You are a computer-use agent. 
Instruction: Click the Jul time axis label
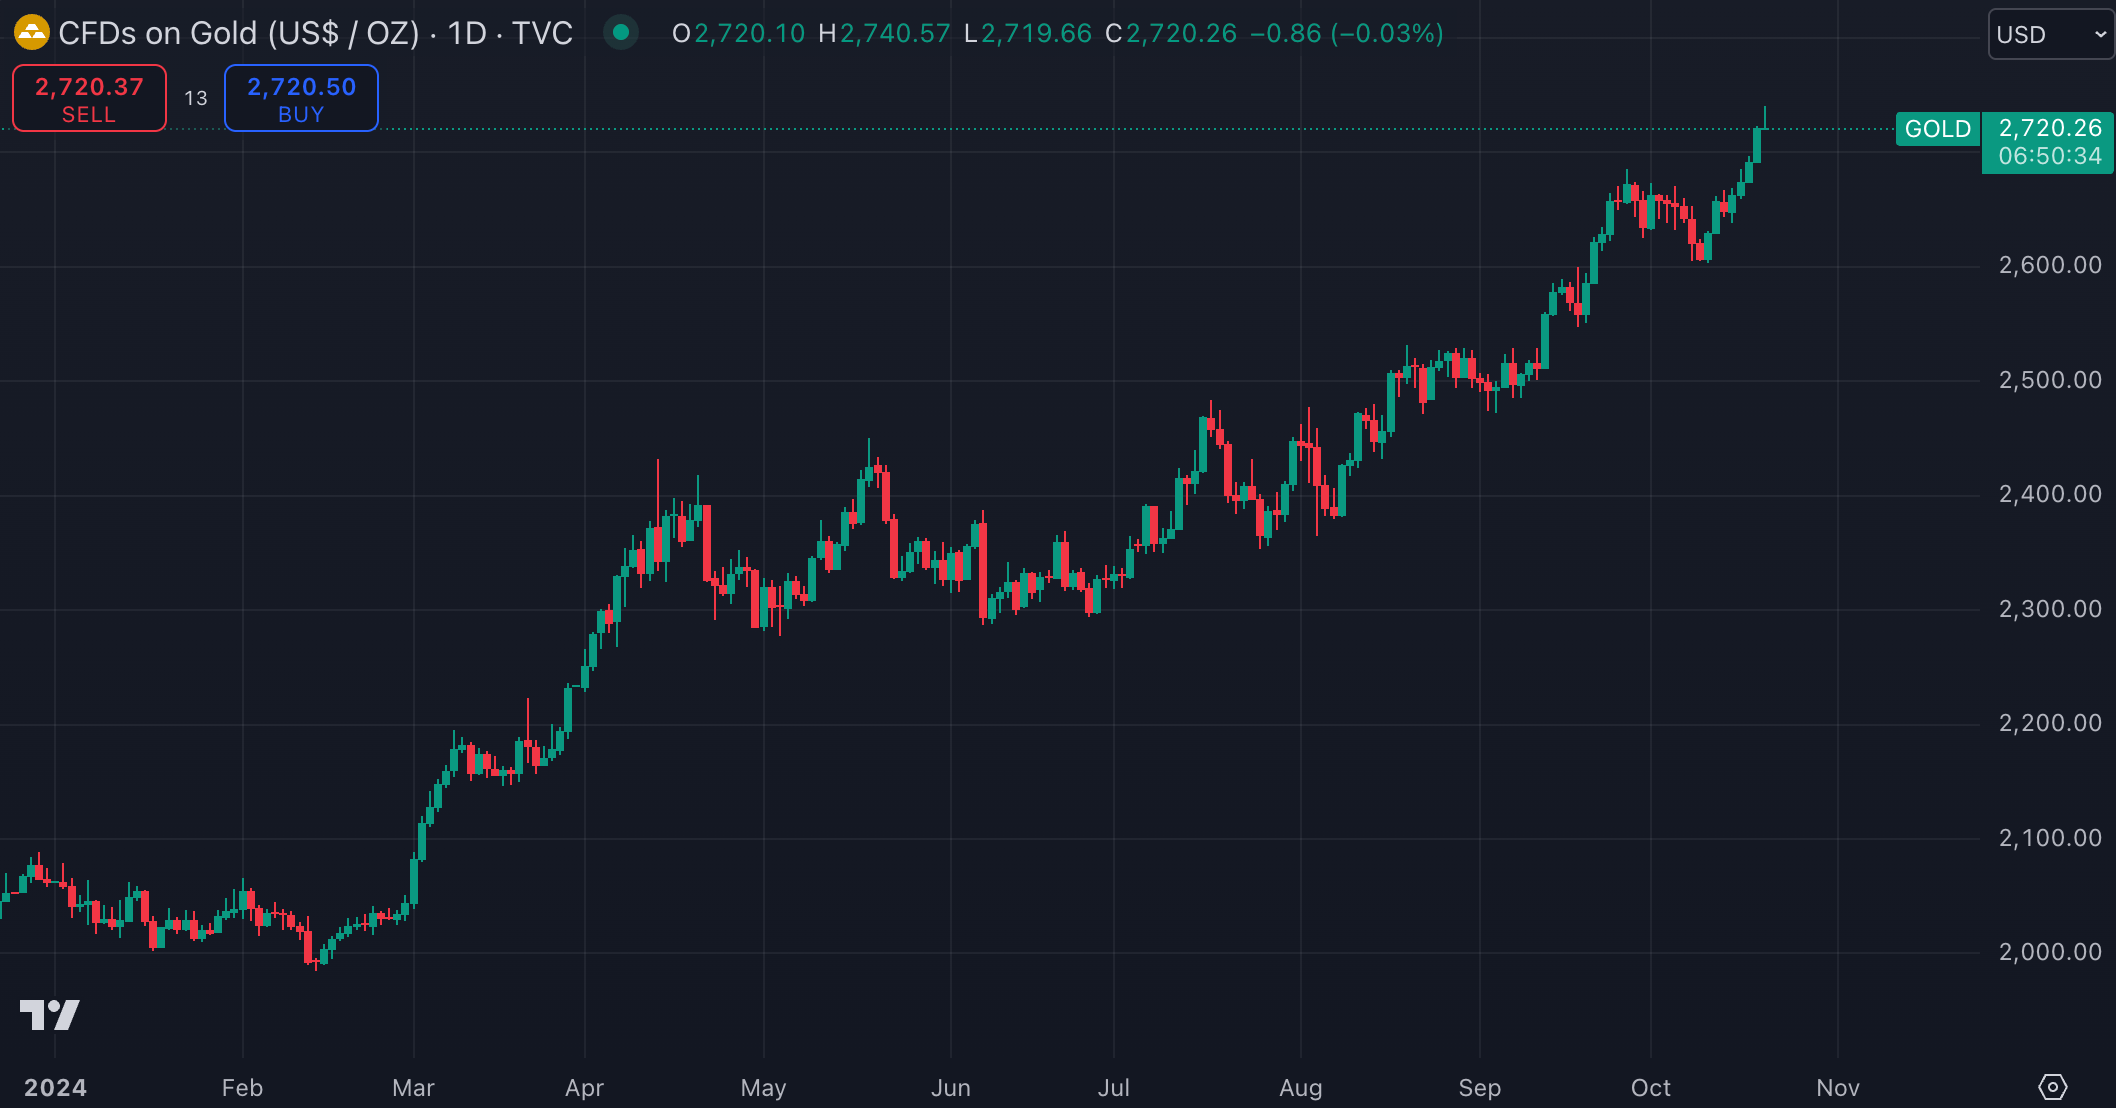coord(1113,1088)
